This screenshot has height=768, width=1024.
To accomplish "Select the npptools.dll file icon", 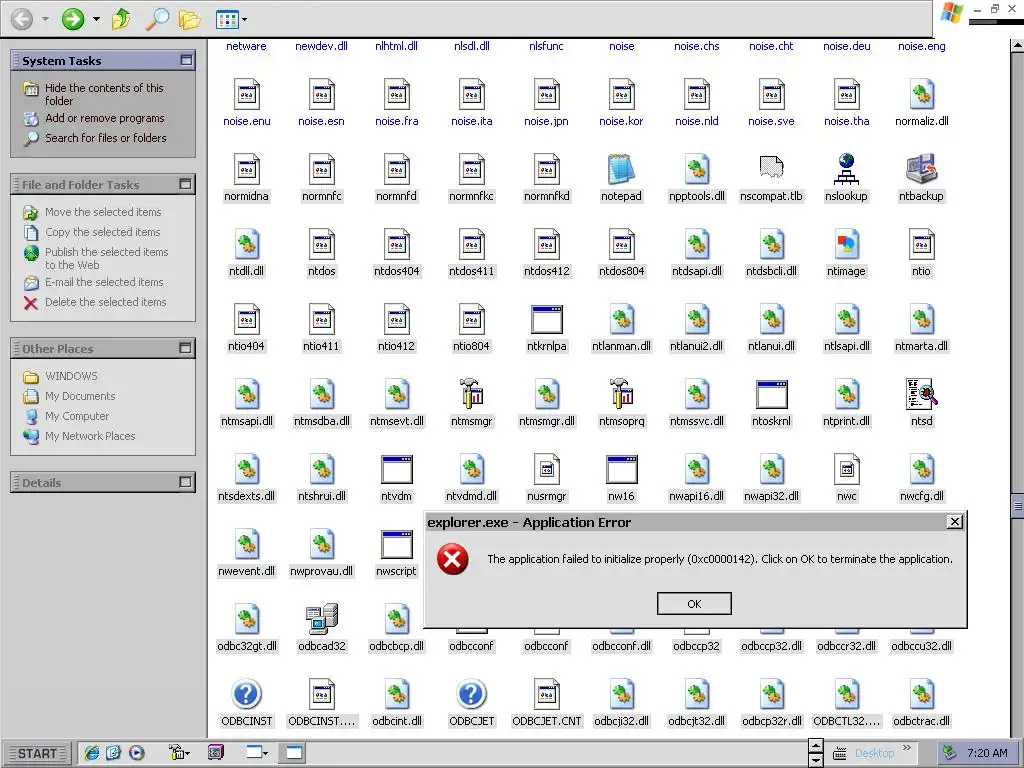I will (696, 169).
